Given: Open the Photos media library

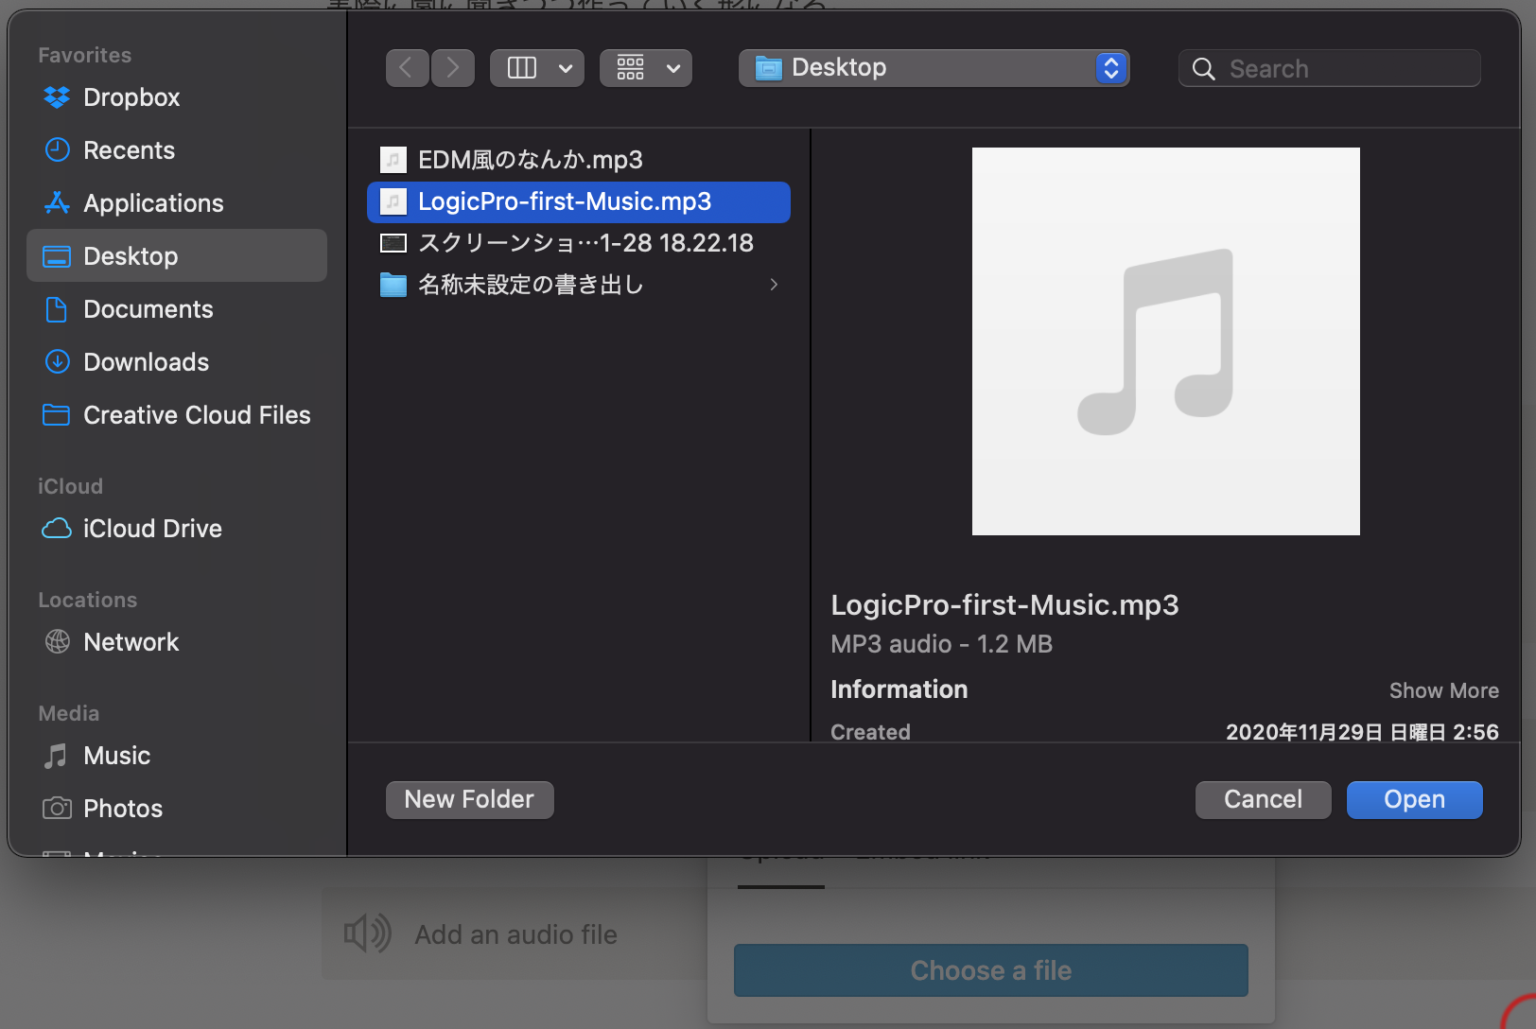Looking at the screenshot, I should [x=122, y=808].
